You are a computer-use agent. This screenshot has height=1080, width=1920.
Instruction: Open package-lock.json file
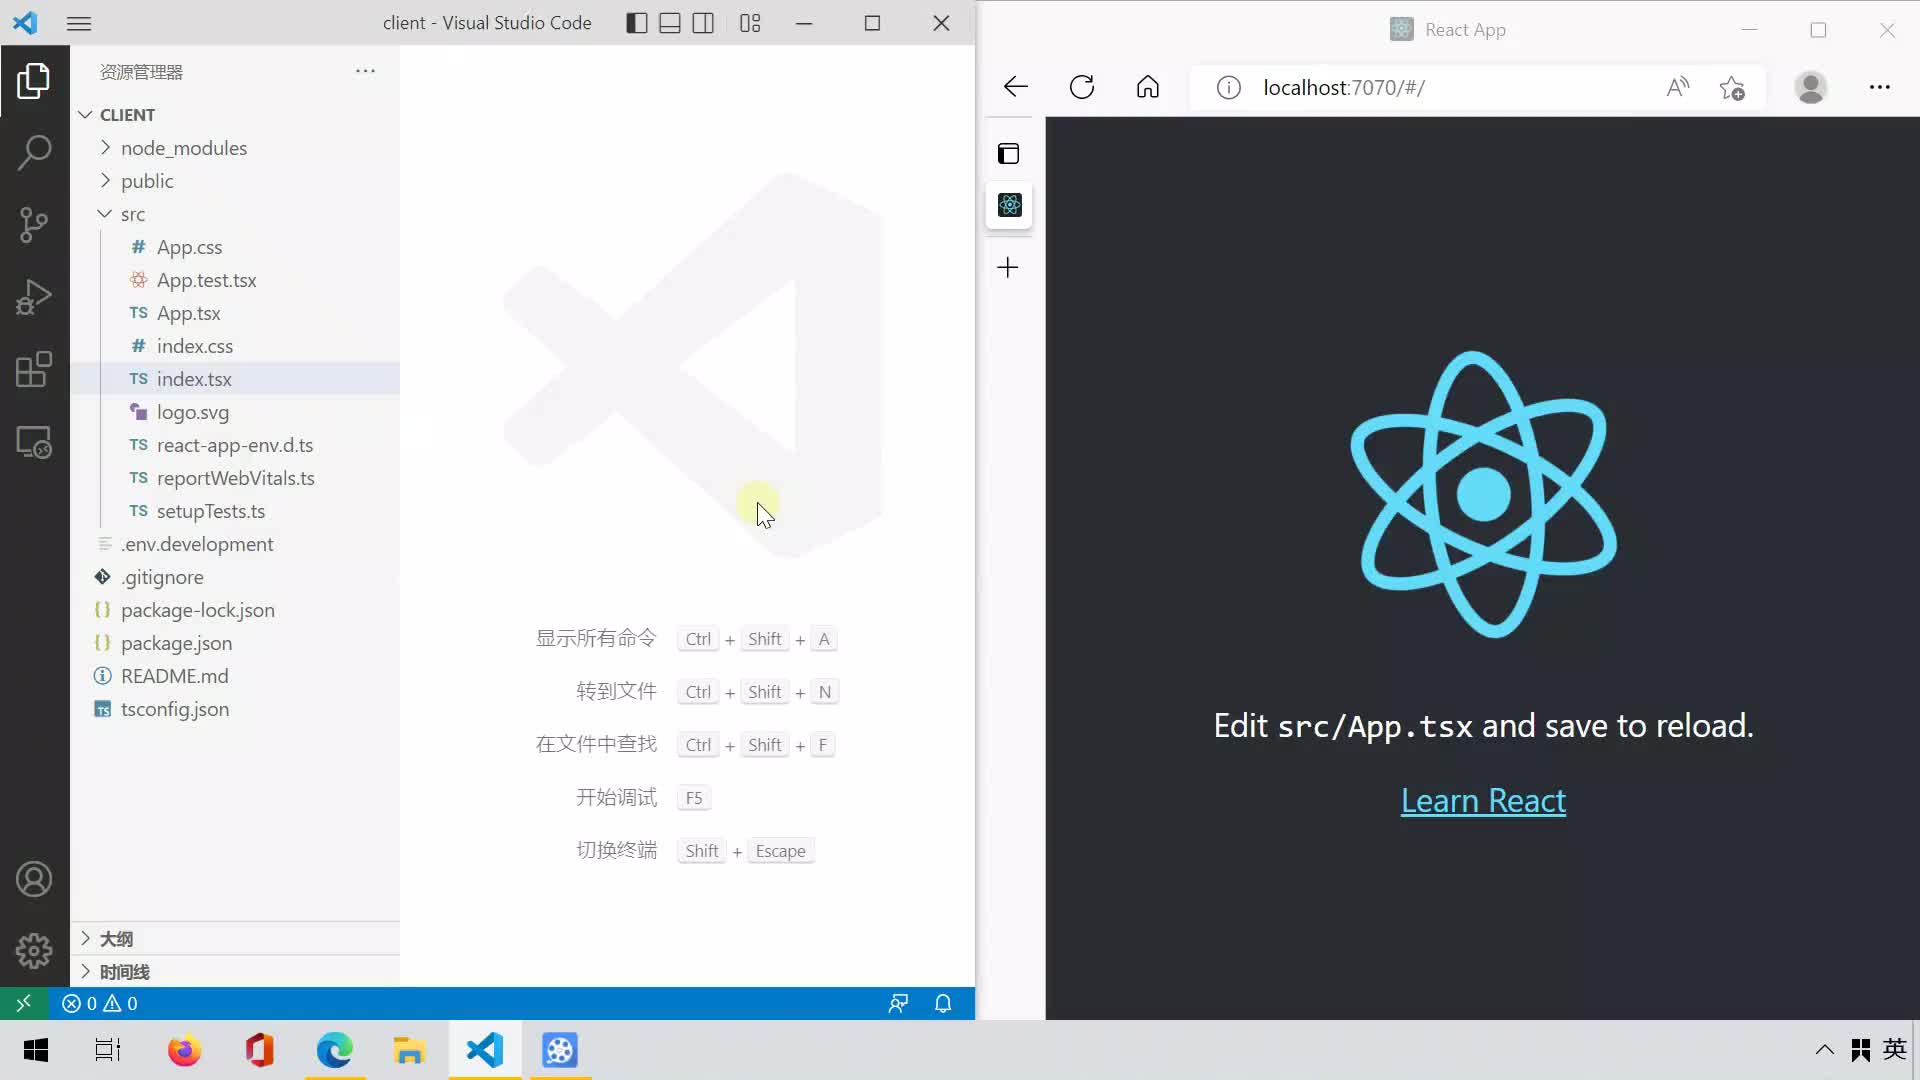[x=235, y=610]
